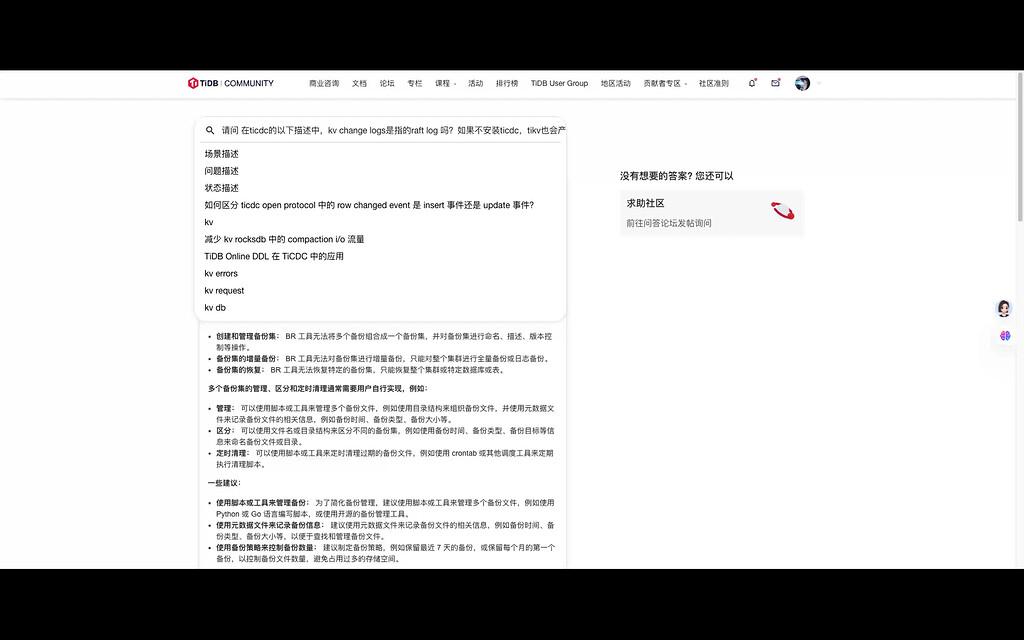Select suggestion 减少 kv rocksdb 中的 compaction i/o 流量
This screenshot has height=640, width=1024.
pyautogui.click(x=285, y=239)
